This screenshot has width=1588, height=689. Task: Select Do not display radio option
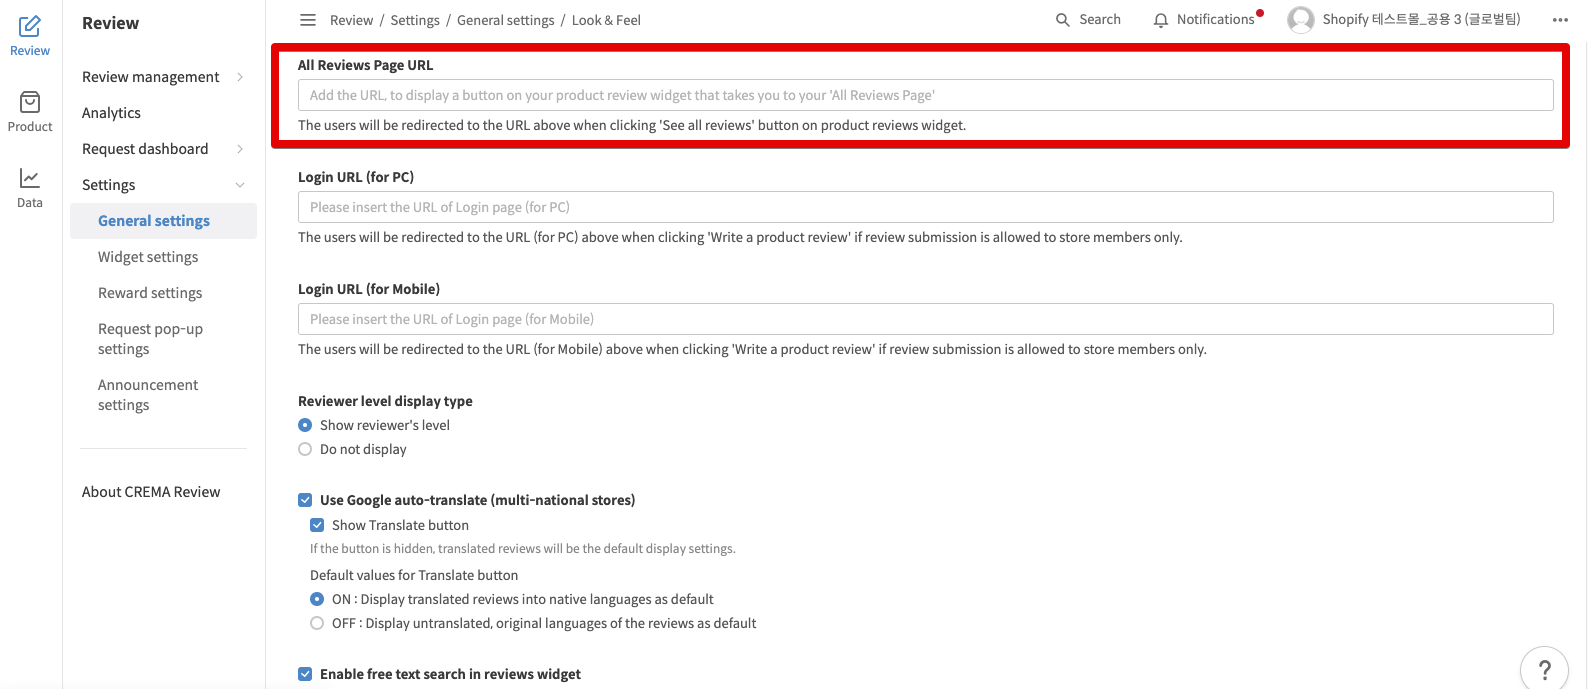coord(305,449)
